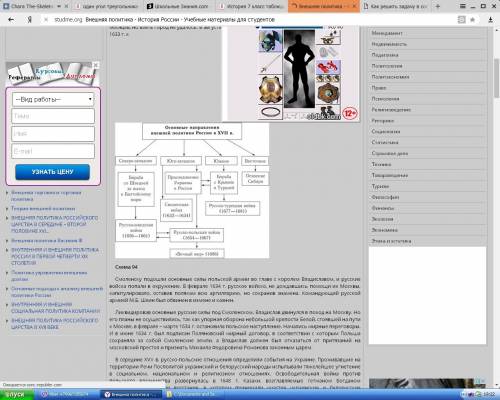Click the 'УЗНАТЬ ЦЕНУ' button

pyautogui.click(x=53, y=172)
